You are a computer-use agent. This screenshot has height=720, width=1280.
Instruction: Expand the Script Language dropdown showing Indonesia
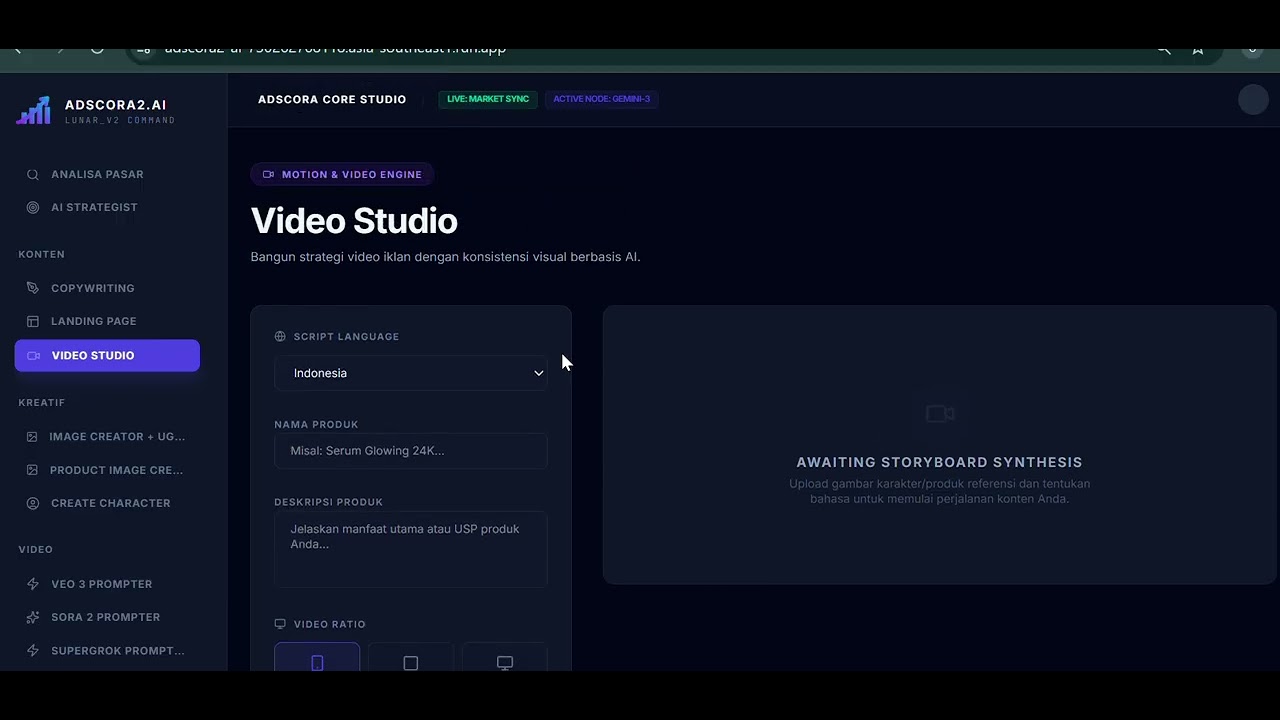tap(411, 373)
